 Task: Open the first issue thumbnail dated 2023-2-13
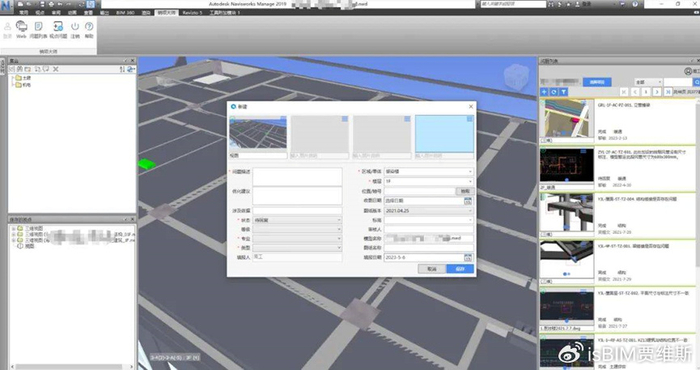coord(567,119)
